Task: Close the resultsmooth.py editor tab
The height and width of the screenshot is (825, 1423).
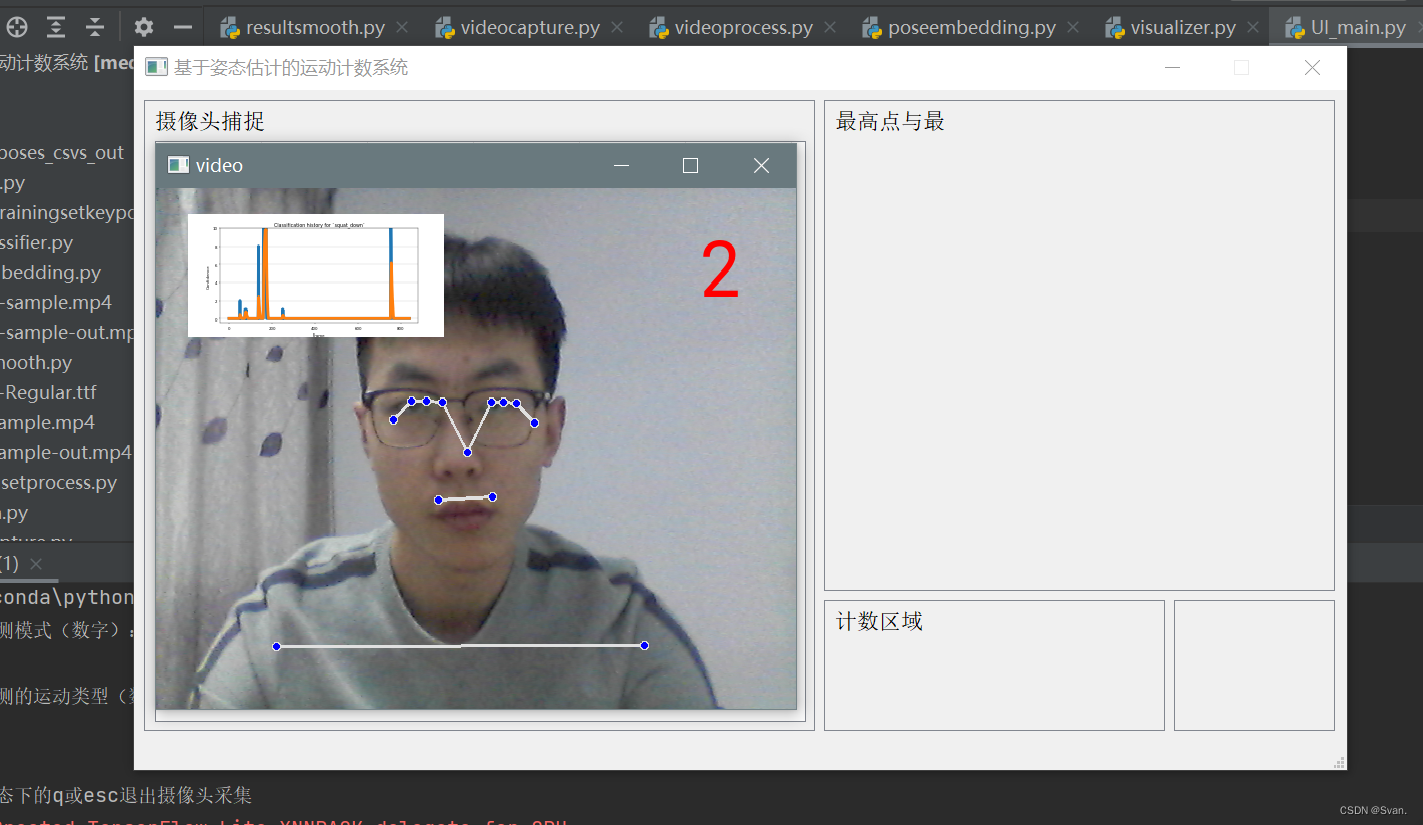Action: click(402, 28)
